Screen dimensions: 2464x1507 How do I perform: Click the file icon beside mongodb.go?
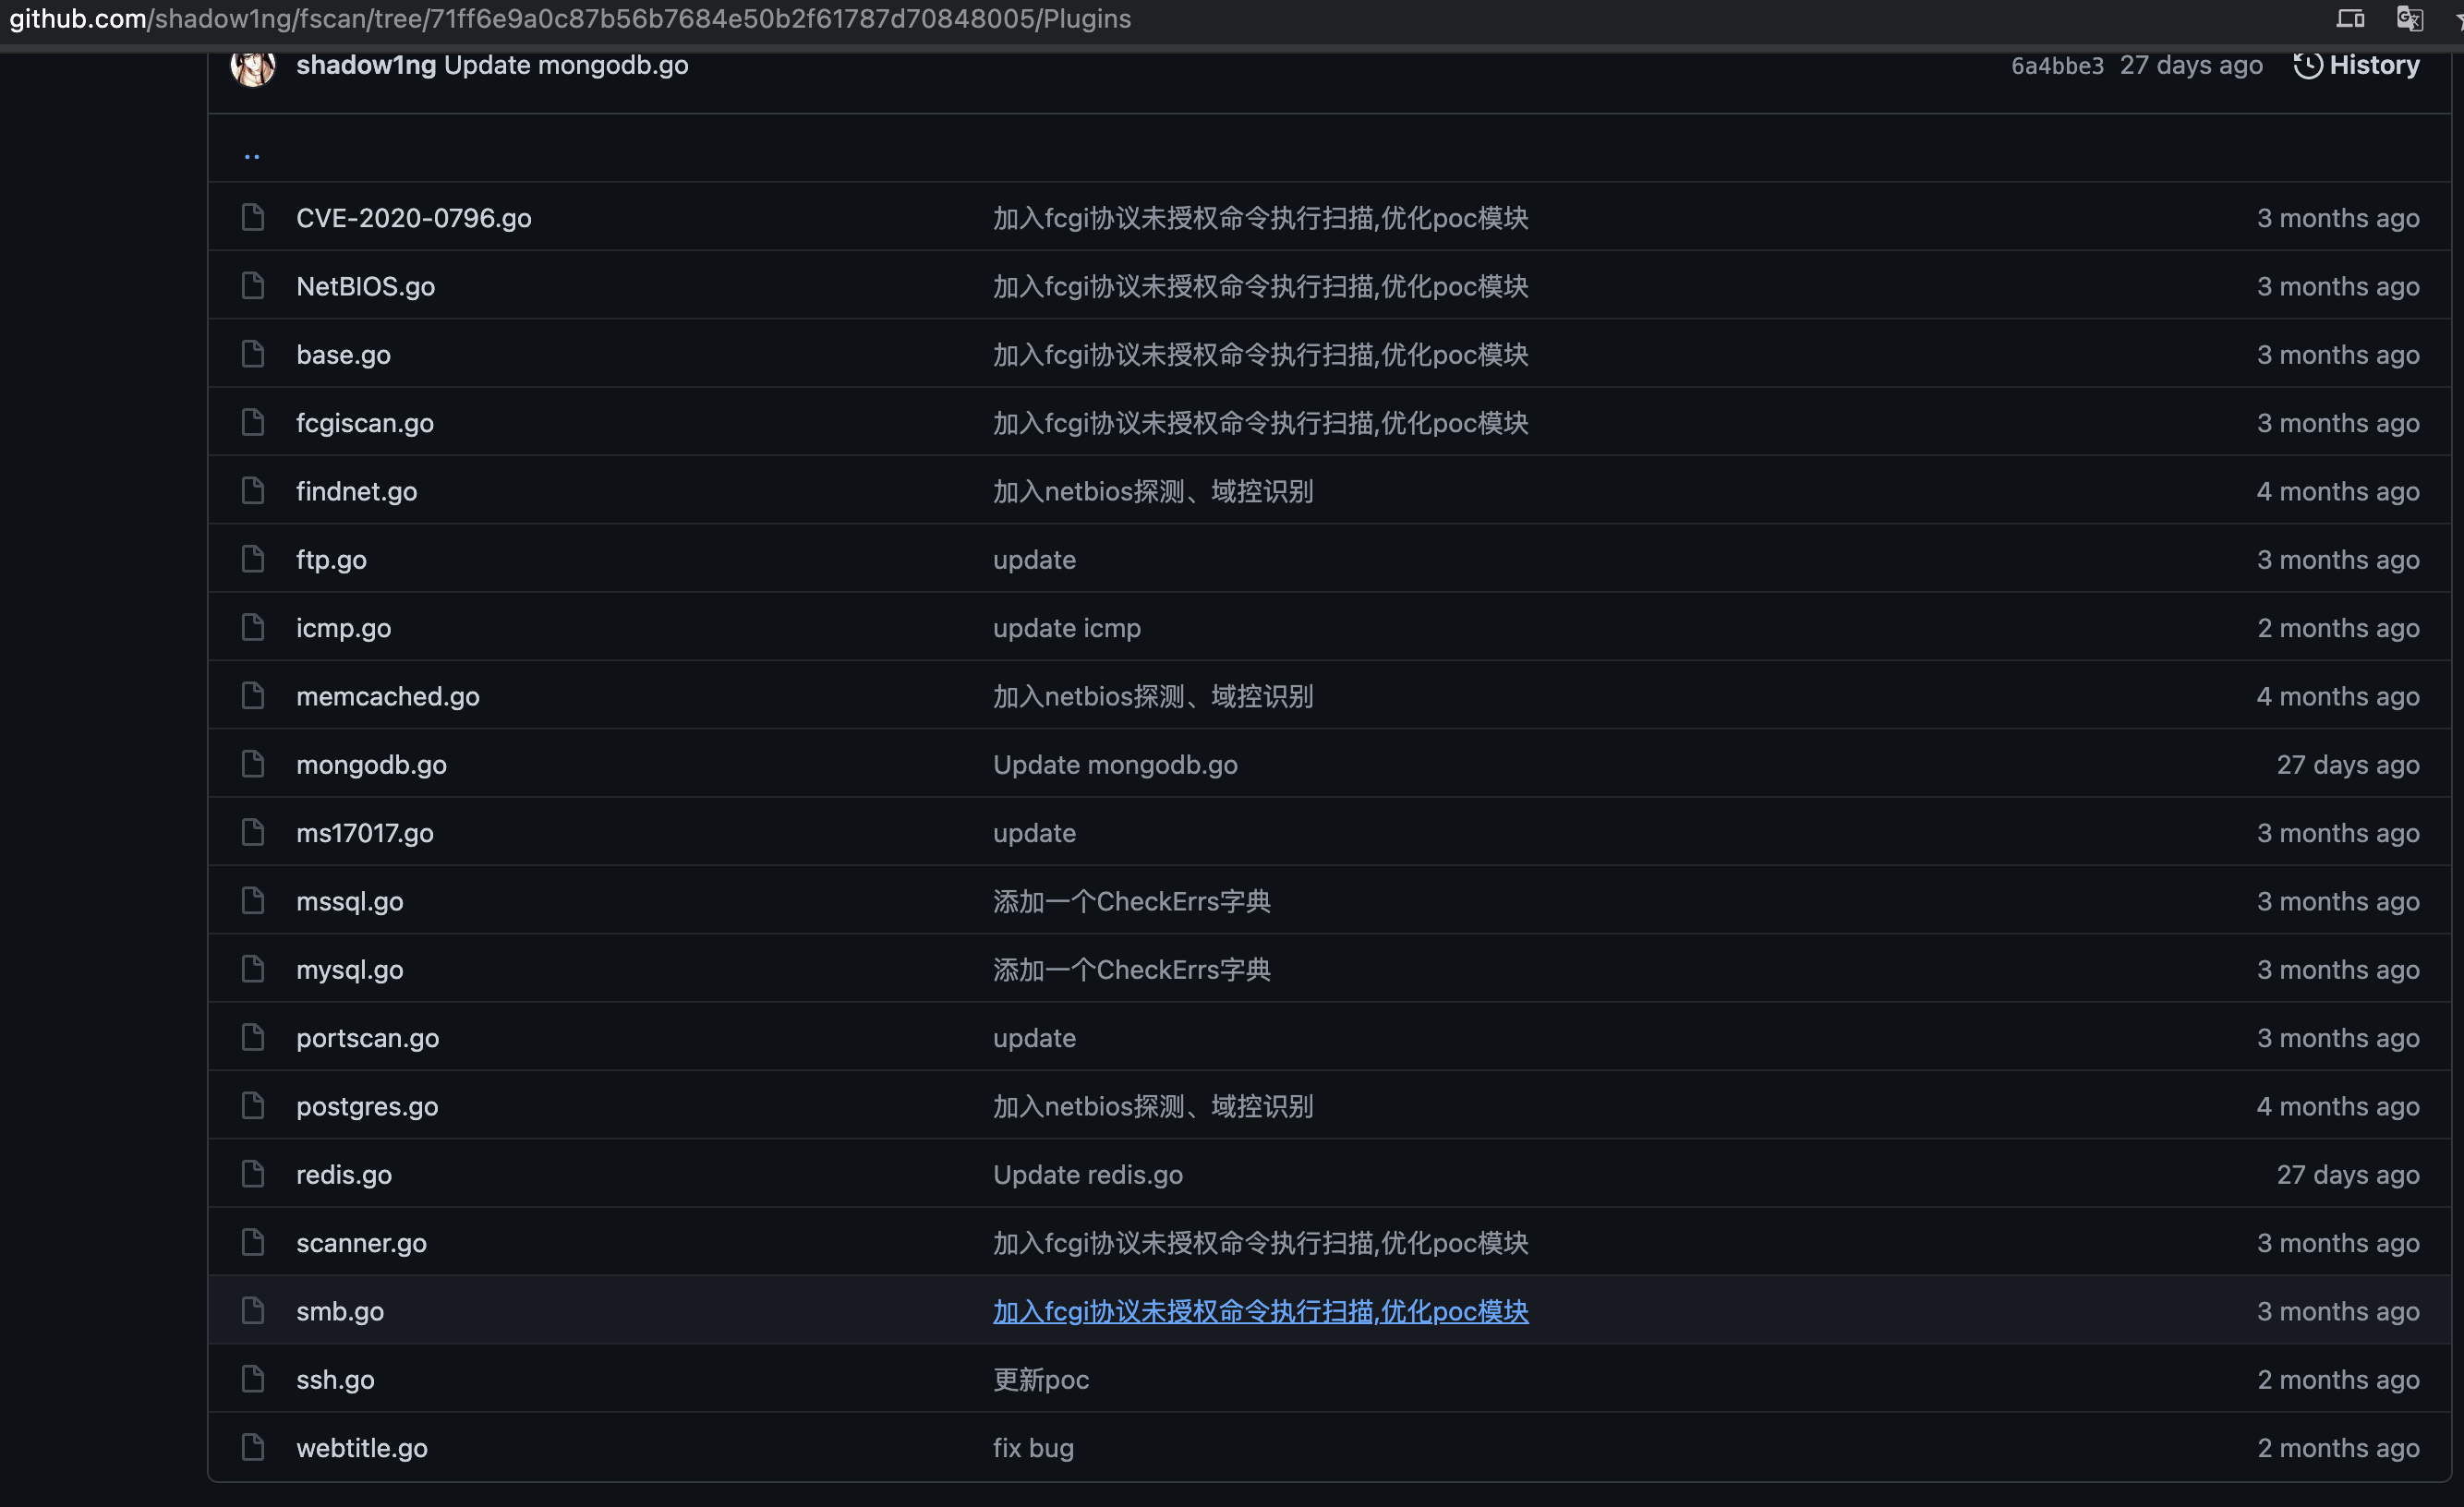coord(252,764)
